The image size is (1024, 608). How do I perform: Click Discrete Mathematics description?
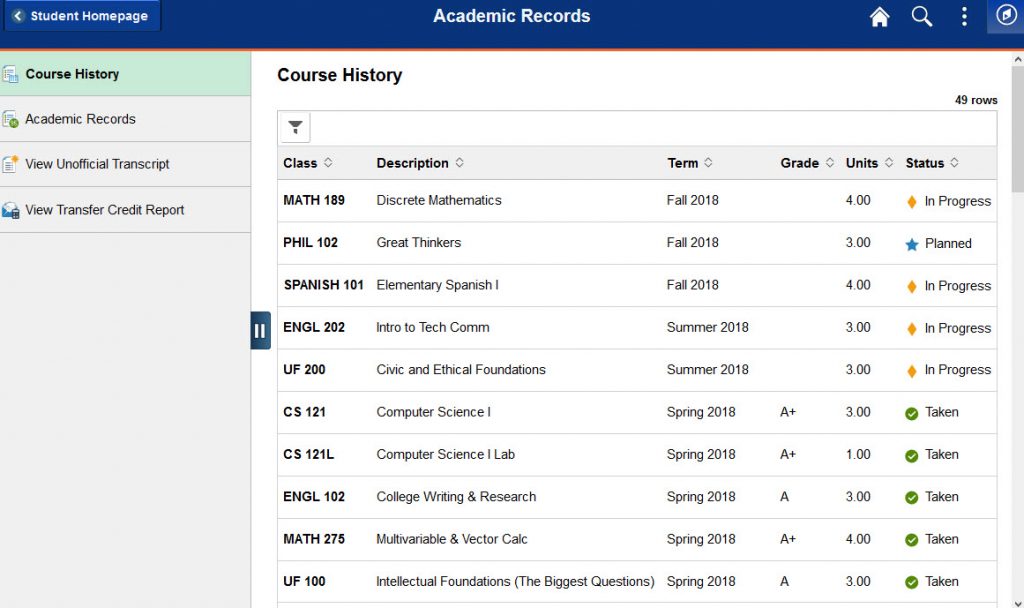439,200
